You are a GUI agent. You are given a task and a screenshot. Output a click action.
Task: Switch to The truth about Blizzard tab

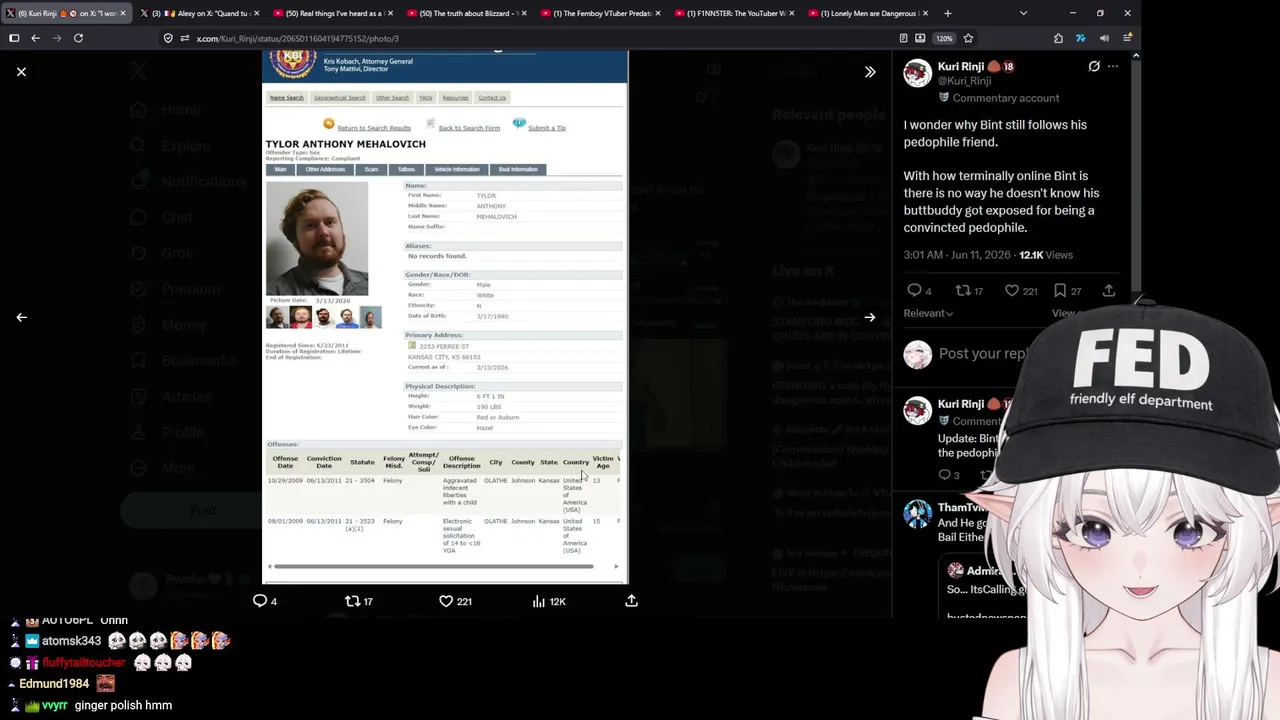[468, 13]
